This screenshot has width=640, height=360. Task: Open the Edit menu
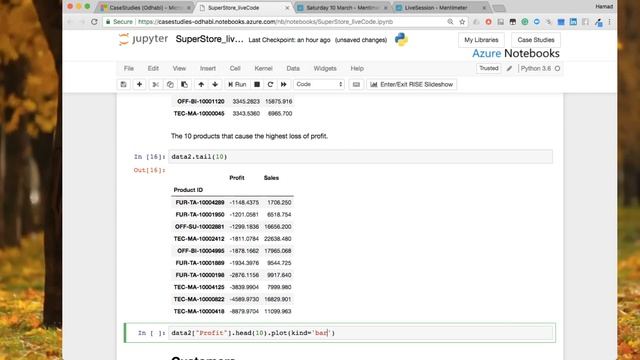(153, 69)
